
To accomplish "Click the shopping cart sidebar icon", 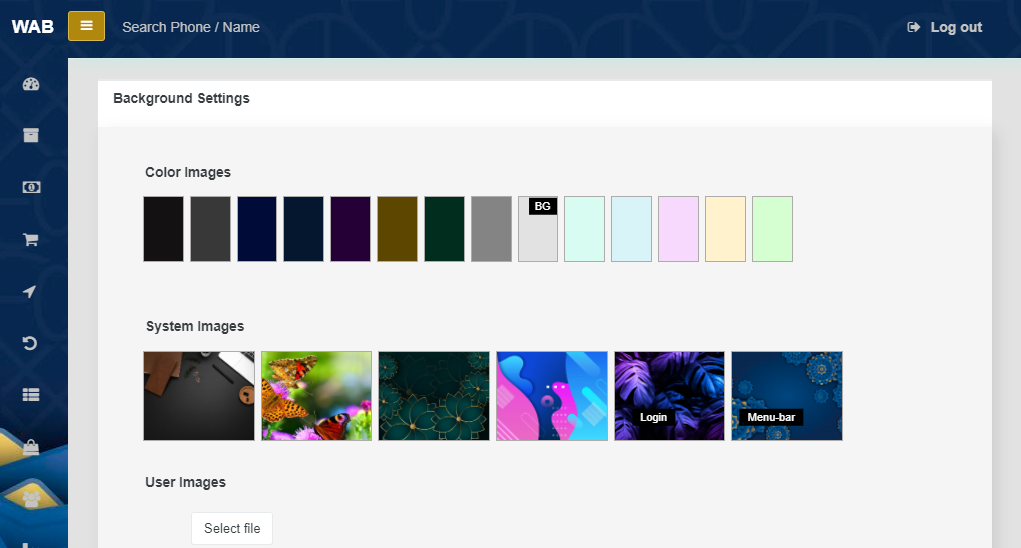I will [x=30, y=240].
